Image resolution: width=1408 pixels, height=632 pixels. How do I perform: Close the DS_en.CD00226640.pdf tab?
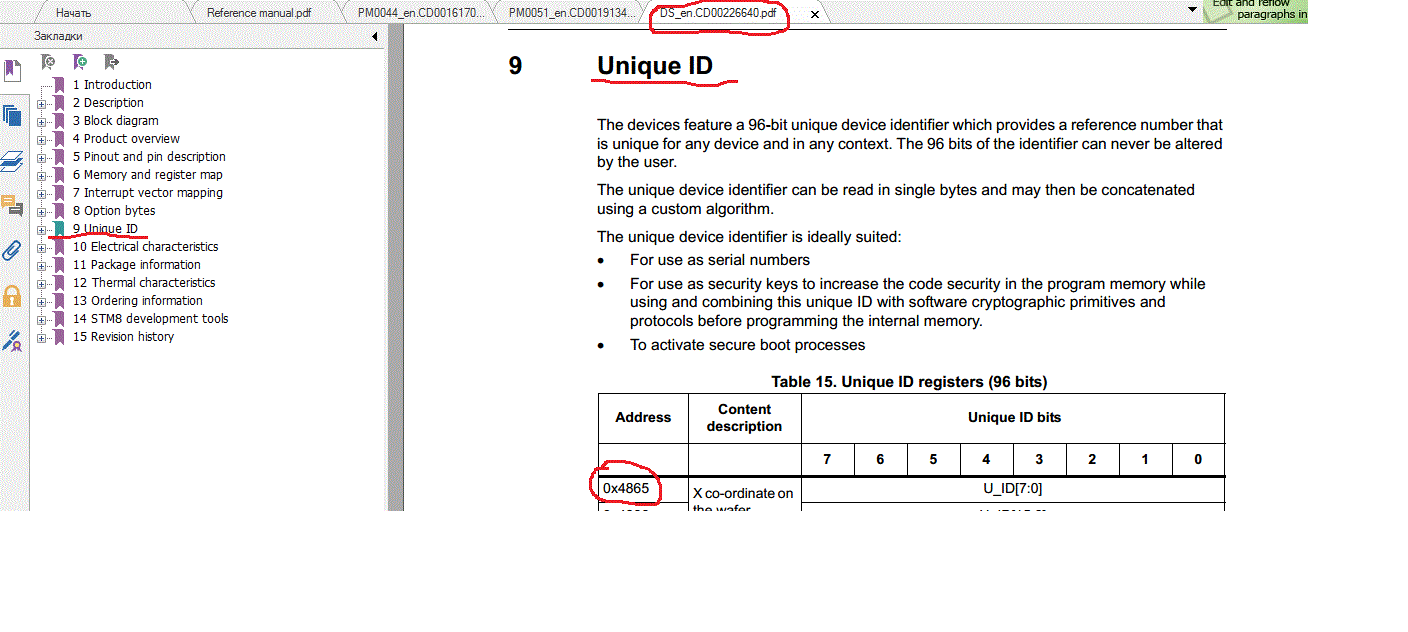(x=815, y=14)
